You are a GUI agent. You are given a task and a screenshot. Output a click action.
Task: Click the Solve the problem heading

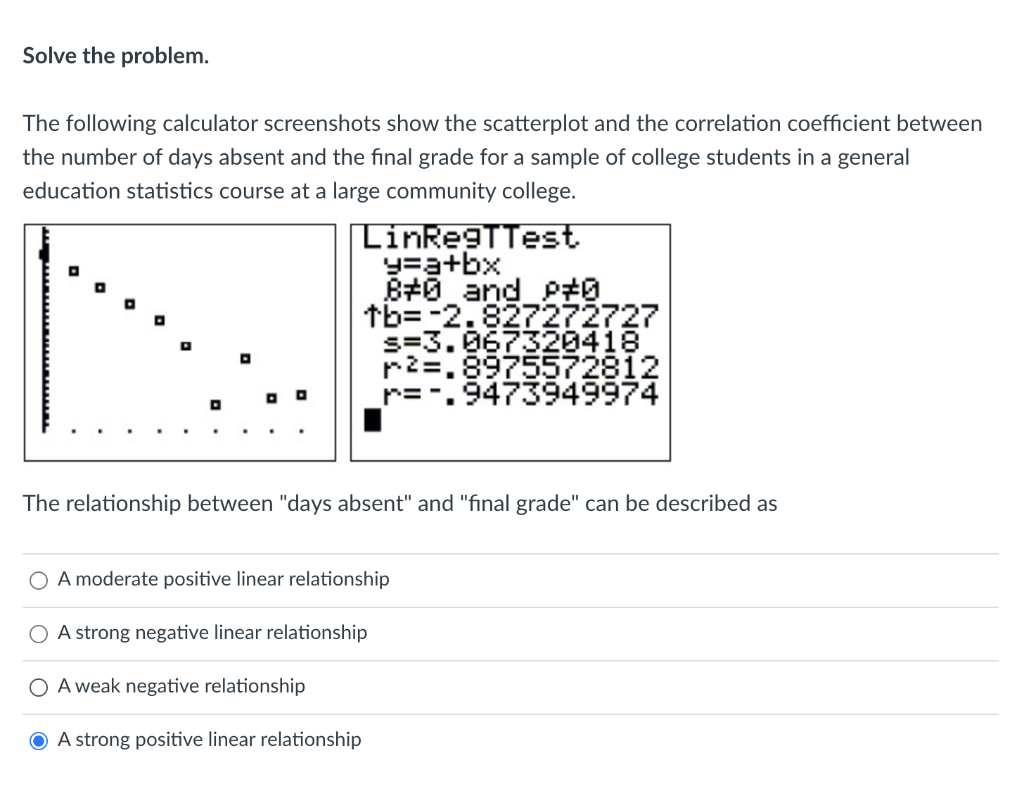point(115,56)
